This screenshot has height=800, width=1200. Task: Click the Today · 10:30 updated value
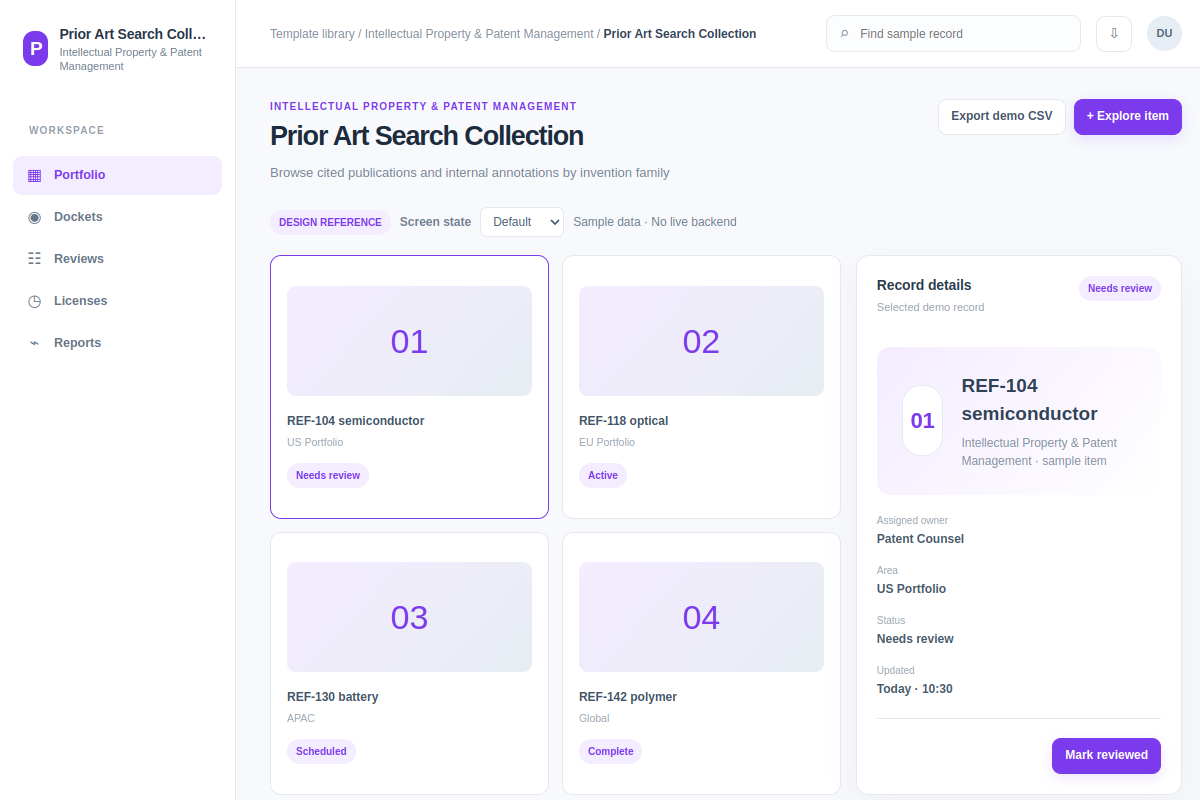(x=915, y=689)
